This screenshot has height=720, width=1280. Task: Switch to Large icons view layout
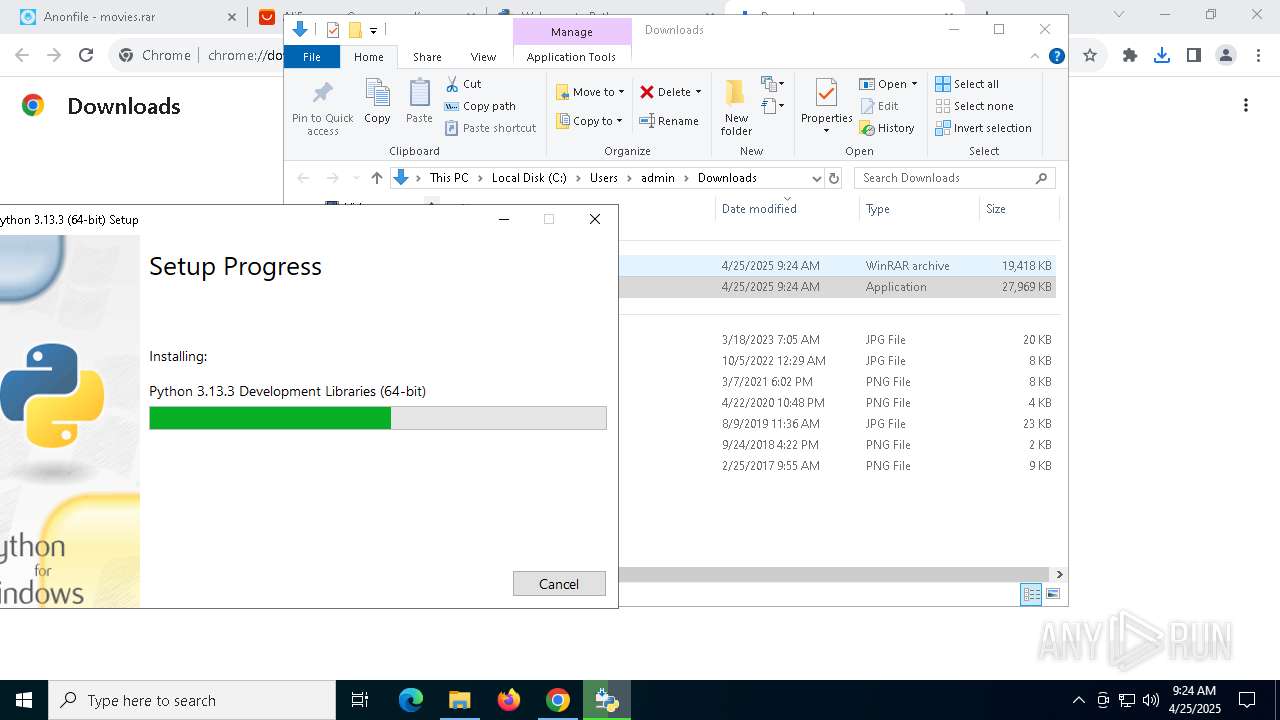1052,595
